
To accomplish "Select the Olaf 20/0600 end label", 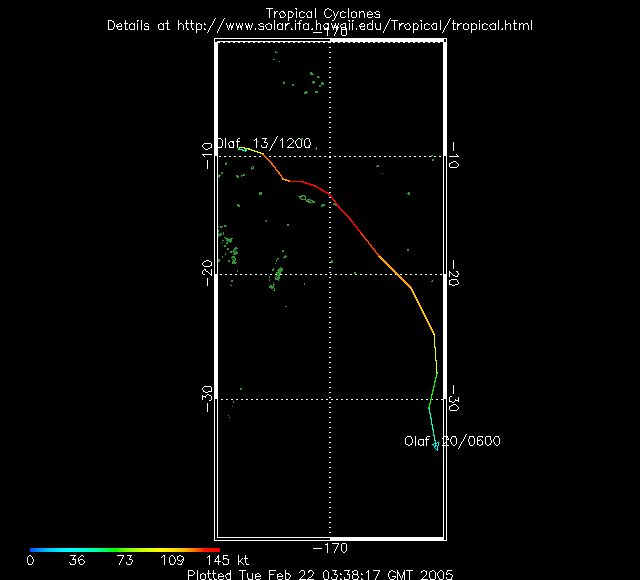I will point(452,441).
